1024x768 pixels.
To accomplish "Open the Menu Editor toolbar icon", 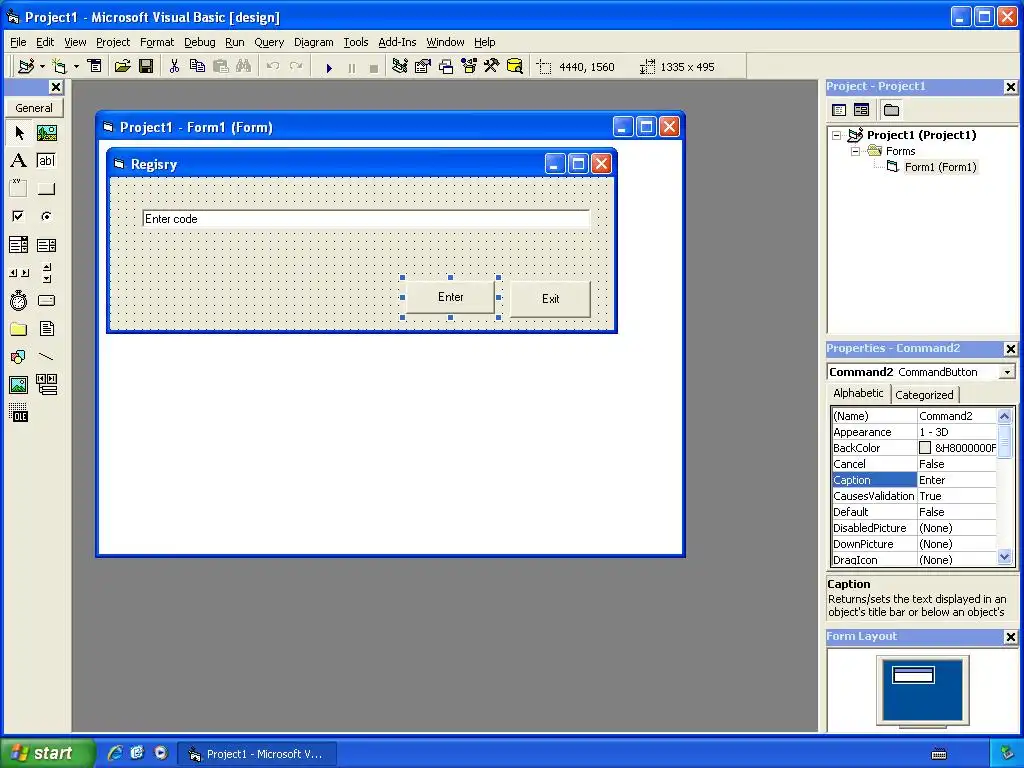I will pos(95,67).
